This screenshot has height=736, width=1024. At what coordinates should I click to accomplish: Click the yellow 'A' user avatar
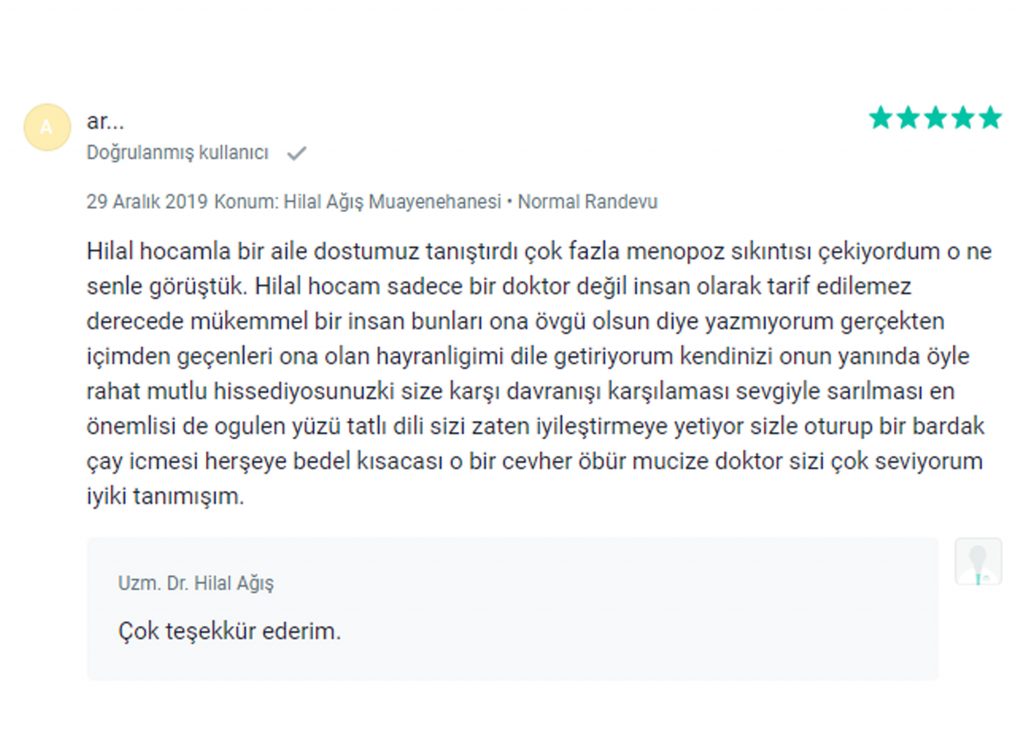[x=47, y=127]
